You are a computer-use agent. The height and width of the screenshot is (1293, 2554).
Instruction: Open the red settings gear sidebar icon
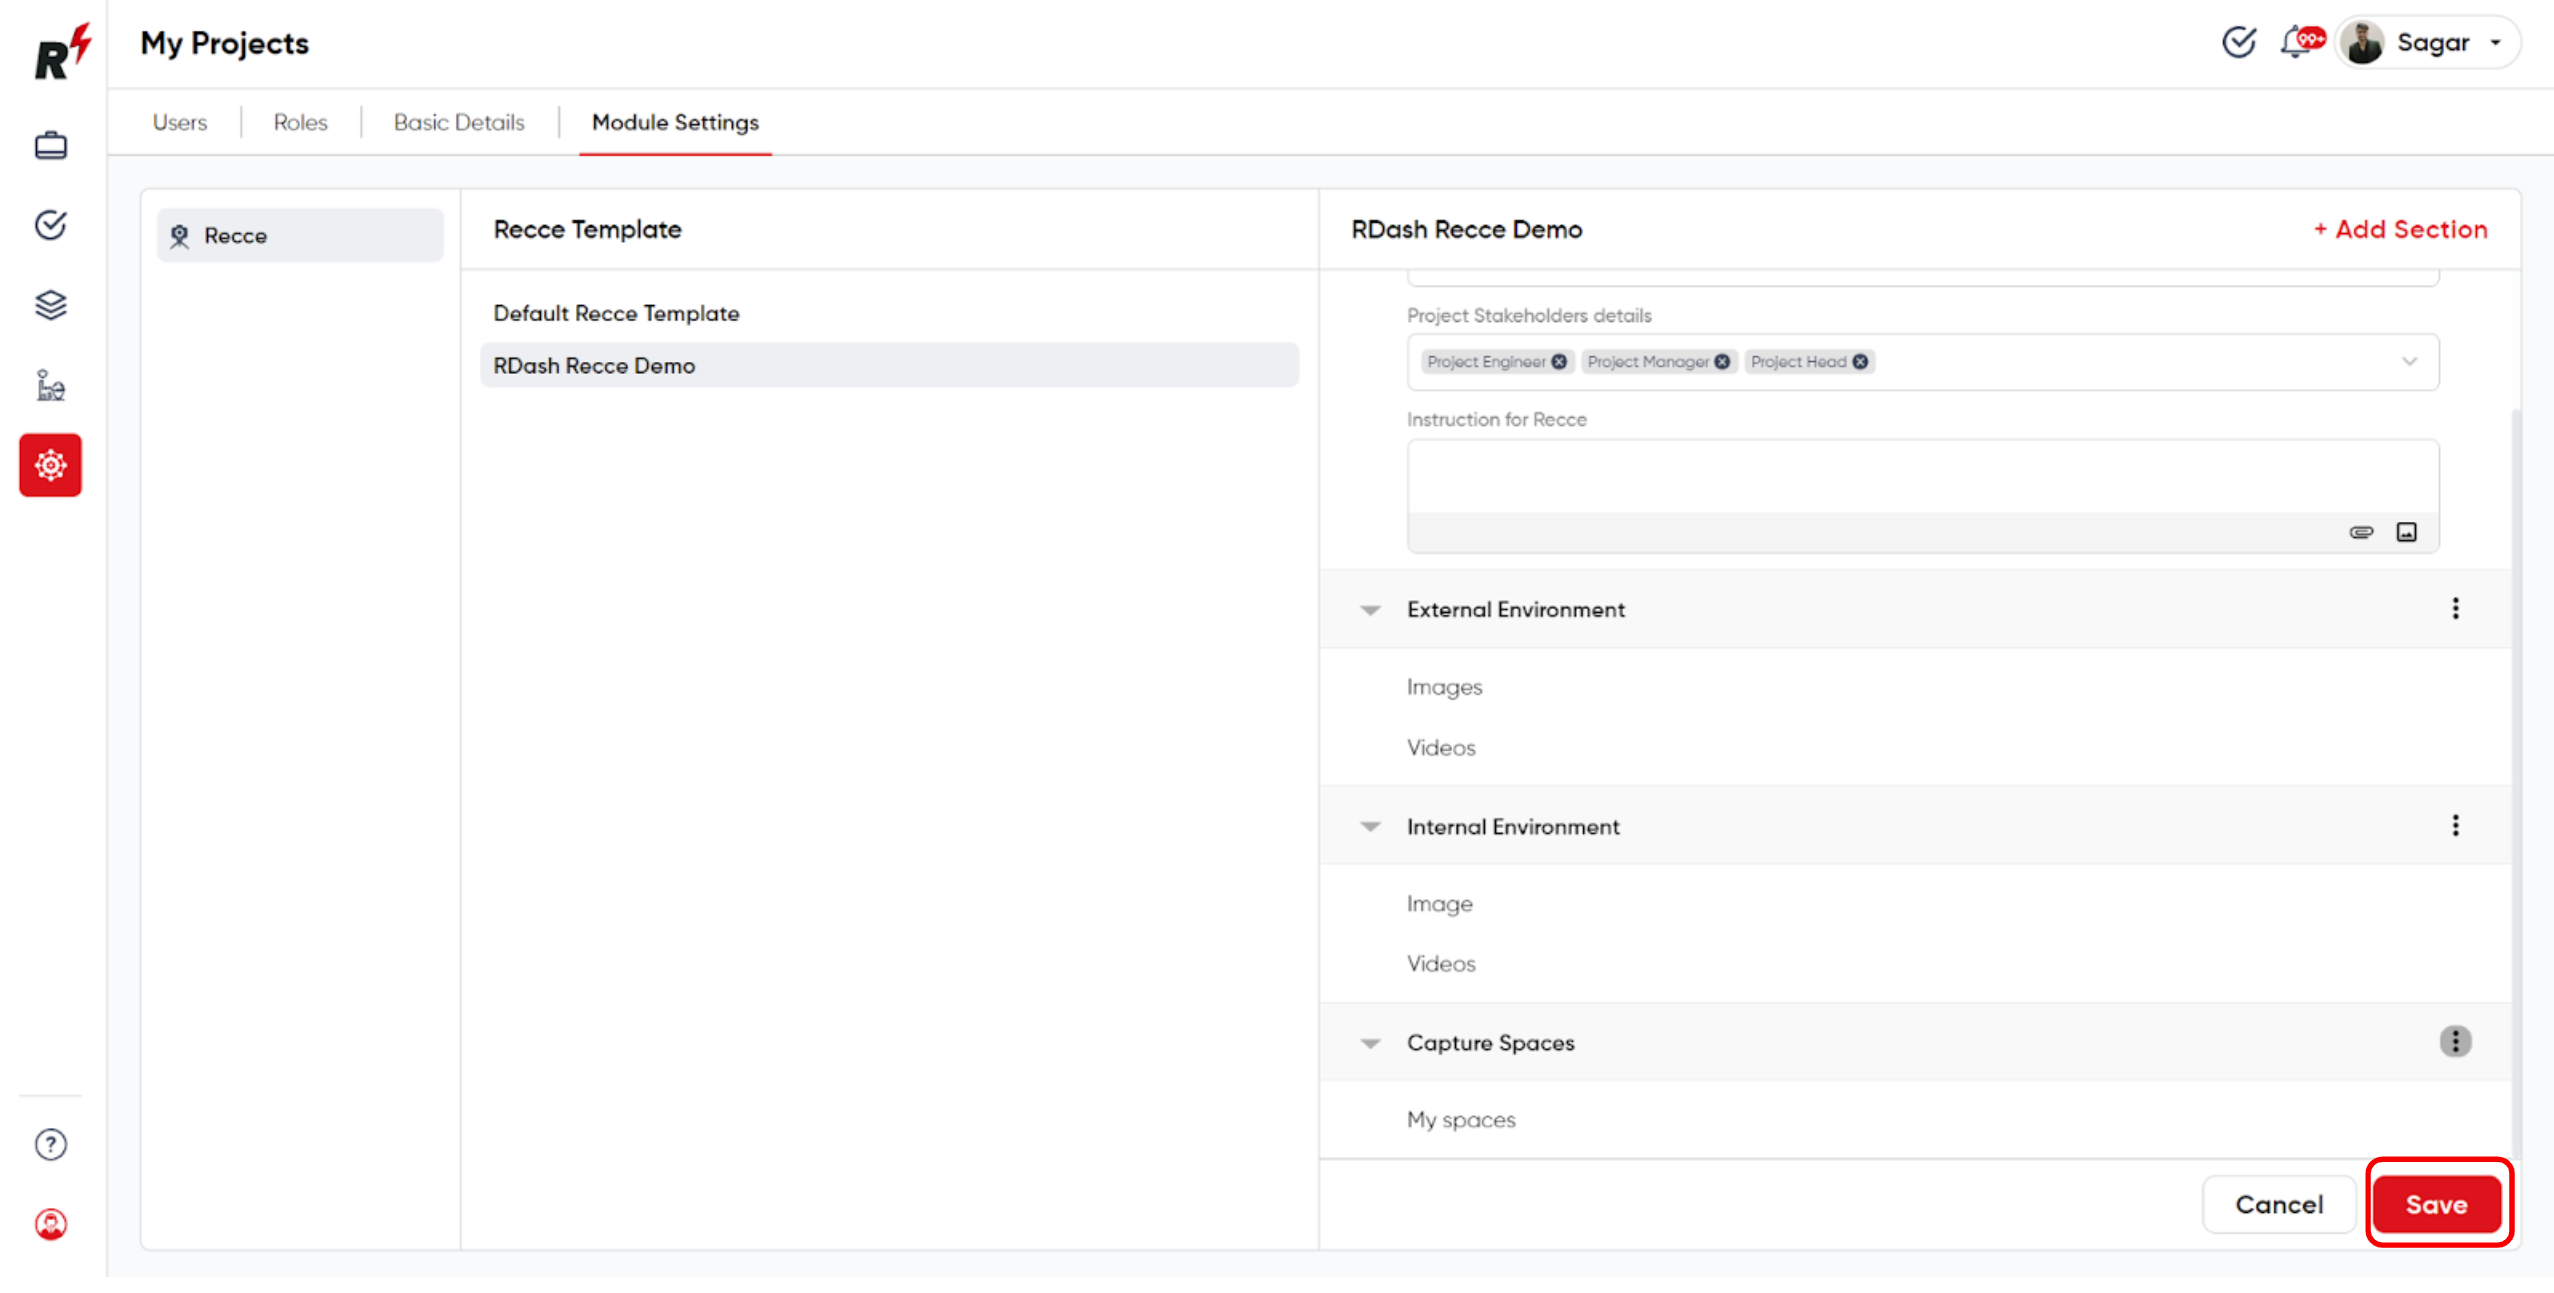point(50,465)
